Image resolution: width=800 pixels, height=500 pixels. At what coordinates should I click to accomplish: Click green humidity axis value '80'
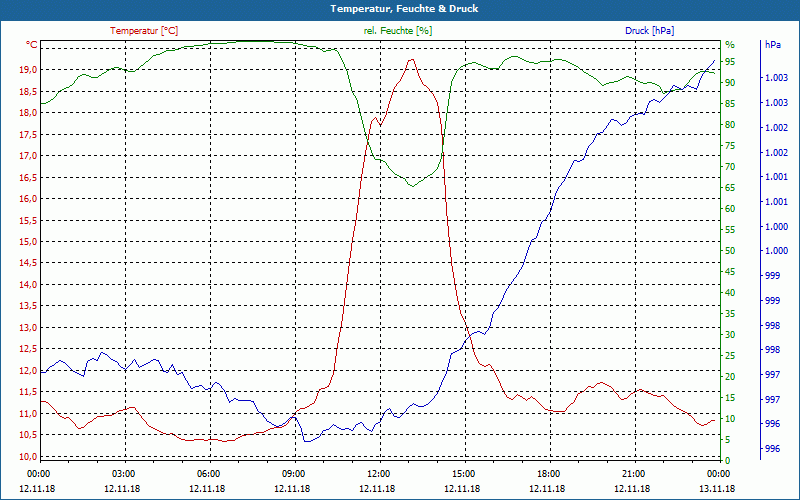[730, 125]
